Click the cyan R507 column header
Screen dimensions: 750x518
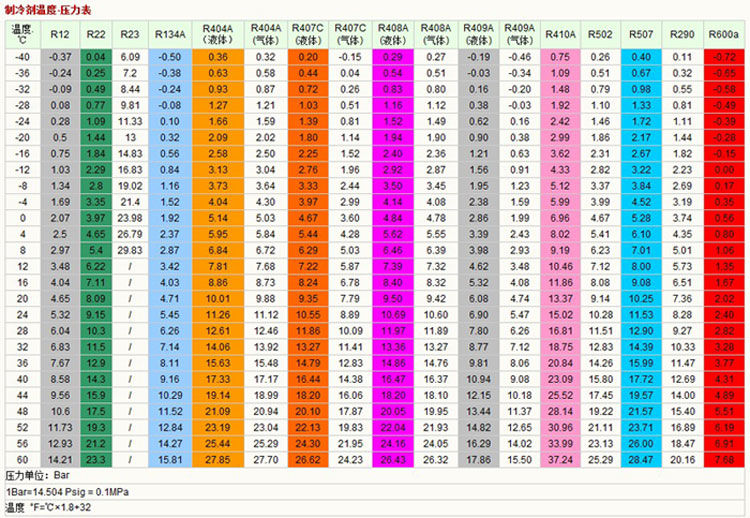(x=641, y=35)
